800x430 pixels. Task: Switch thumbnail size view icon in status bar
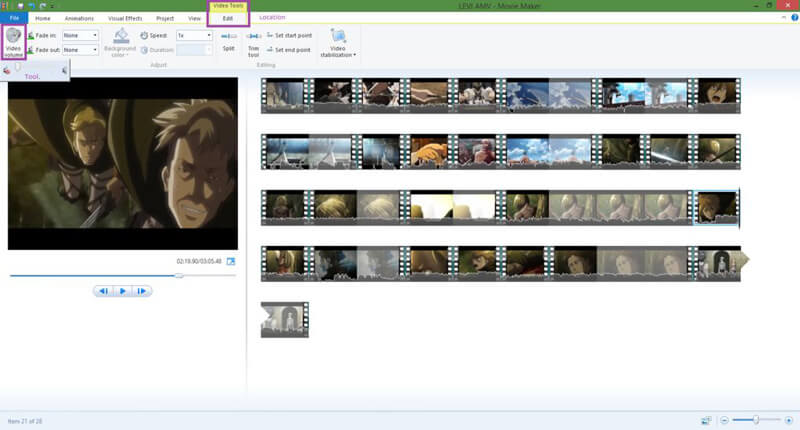tap(706, 420)
